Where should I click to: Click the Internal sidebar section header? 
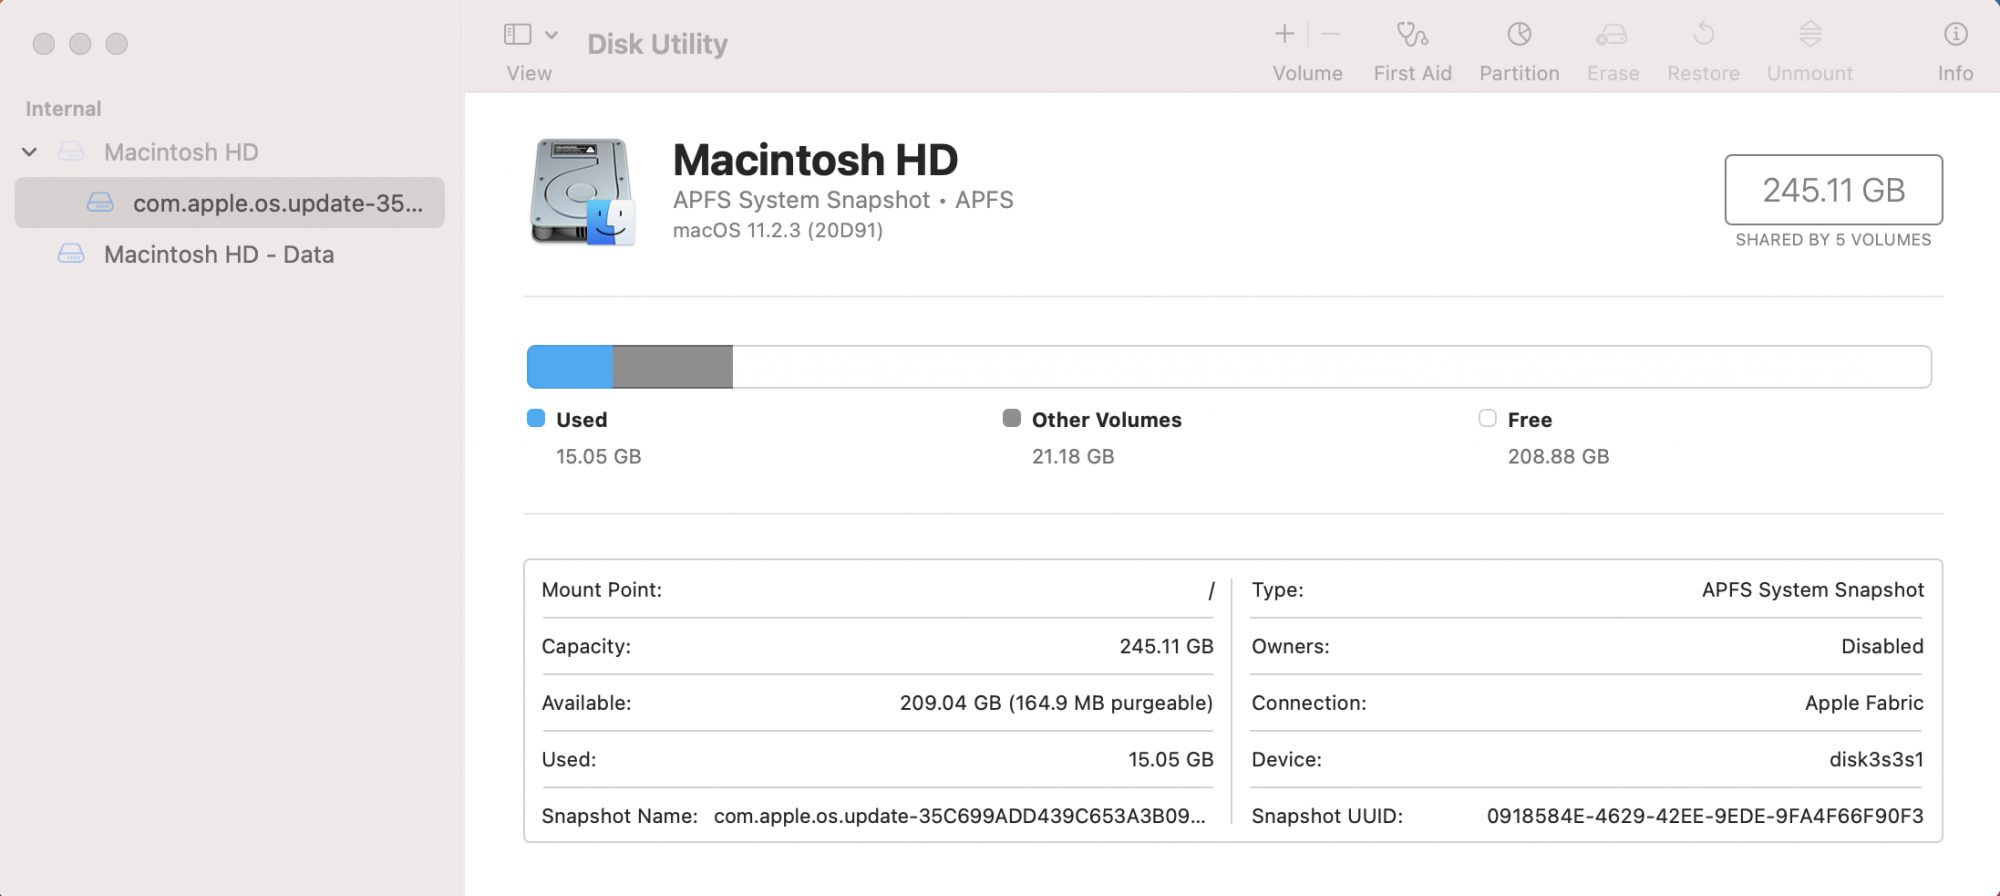click(63, 109)
